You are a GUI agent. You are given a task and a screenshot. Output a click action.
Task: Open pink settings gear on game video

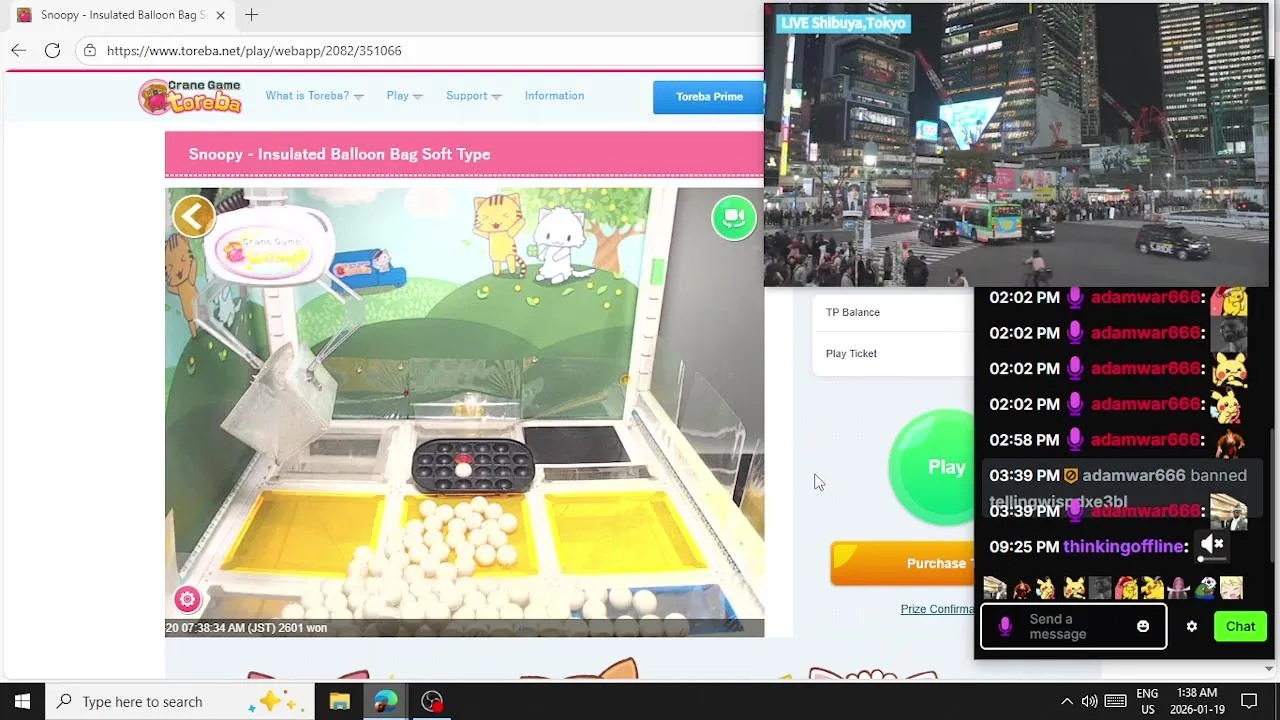coord(187,599)
